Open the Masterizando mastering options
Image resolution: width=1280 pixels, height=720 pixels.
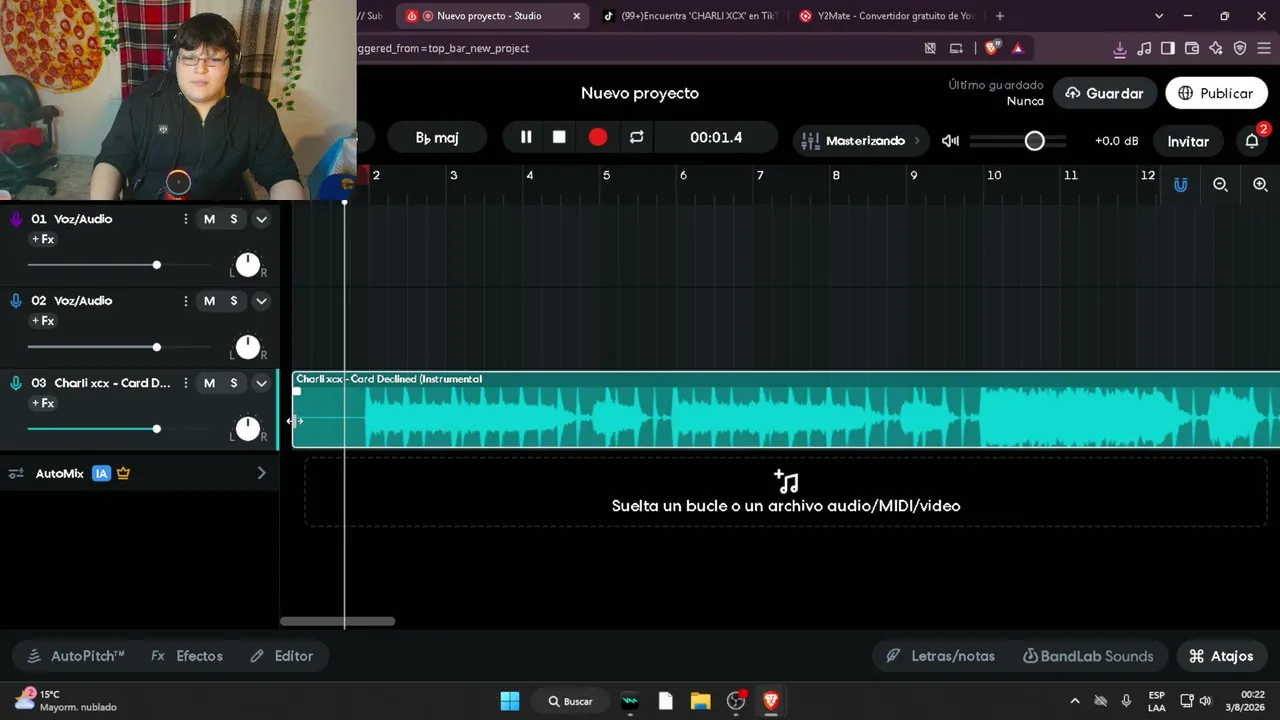(x=861, y=141)
